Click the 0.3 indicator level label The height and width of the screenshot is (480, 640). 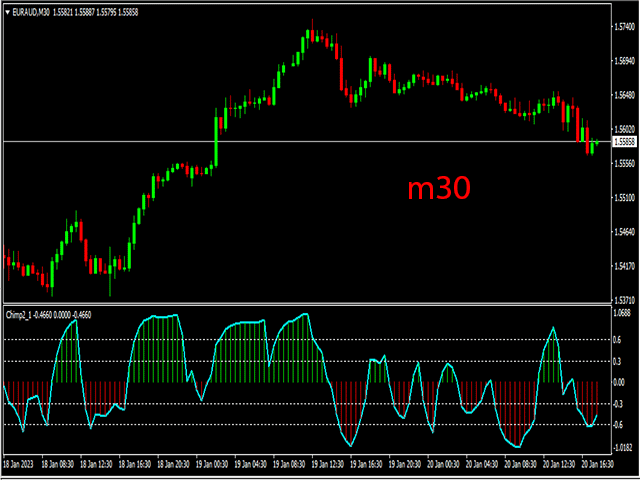coord(619,361)
